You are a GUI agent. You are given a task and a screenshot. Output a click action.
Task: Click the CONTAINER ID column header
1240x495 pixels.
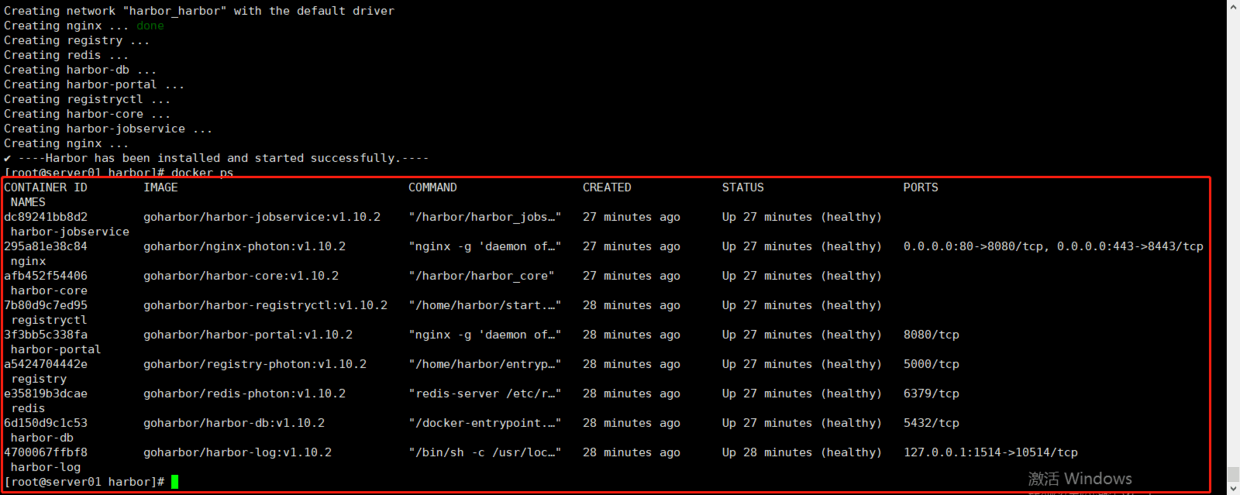click(x=46, y=188)
